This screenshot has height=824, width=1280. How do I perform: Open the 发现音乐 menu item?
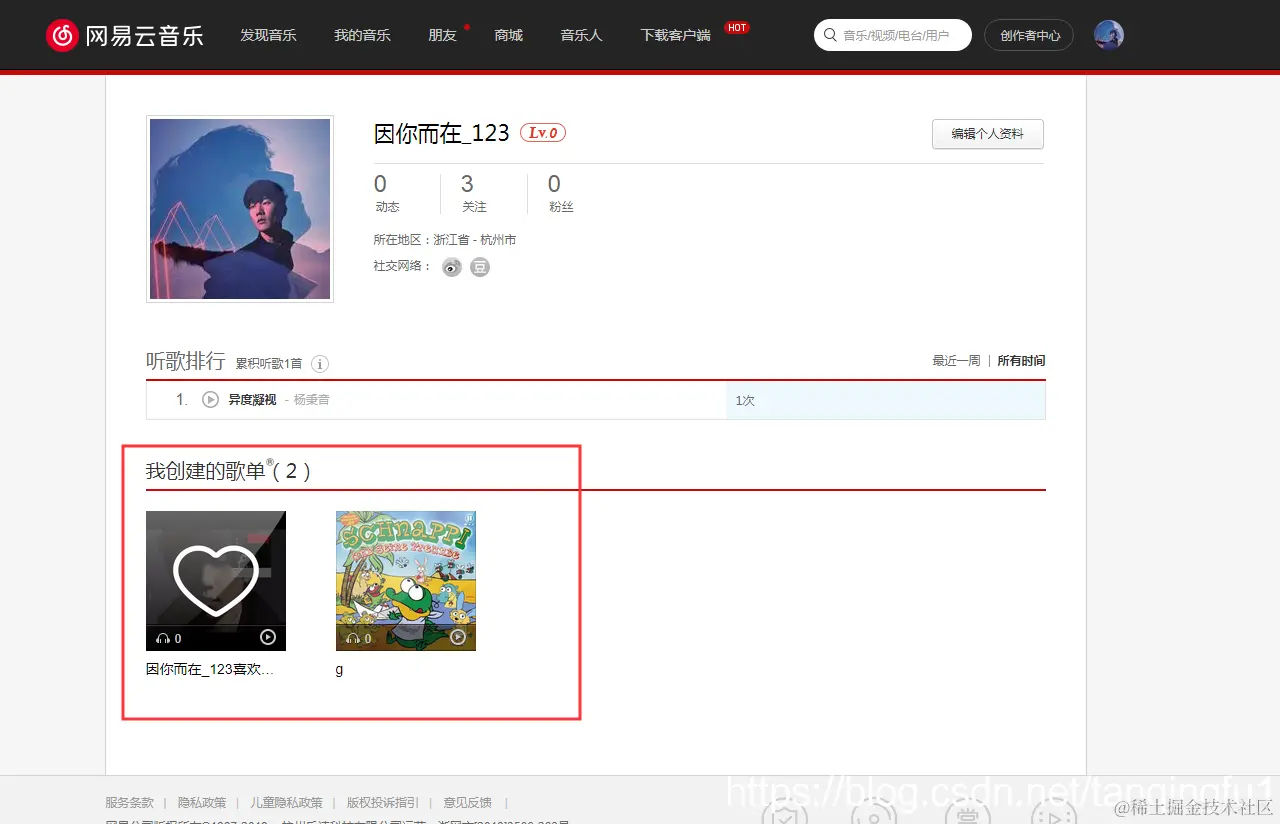tap(268, 35)
